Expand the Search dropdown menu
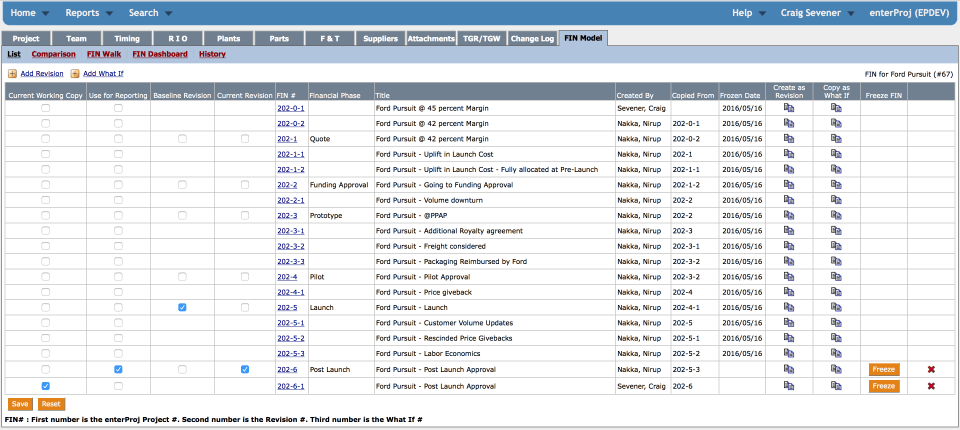 click(150, 13)
